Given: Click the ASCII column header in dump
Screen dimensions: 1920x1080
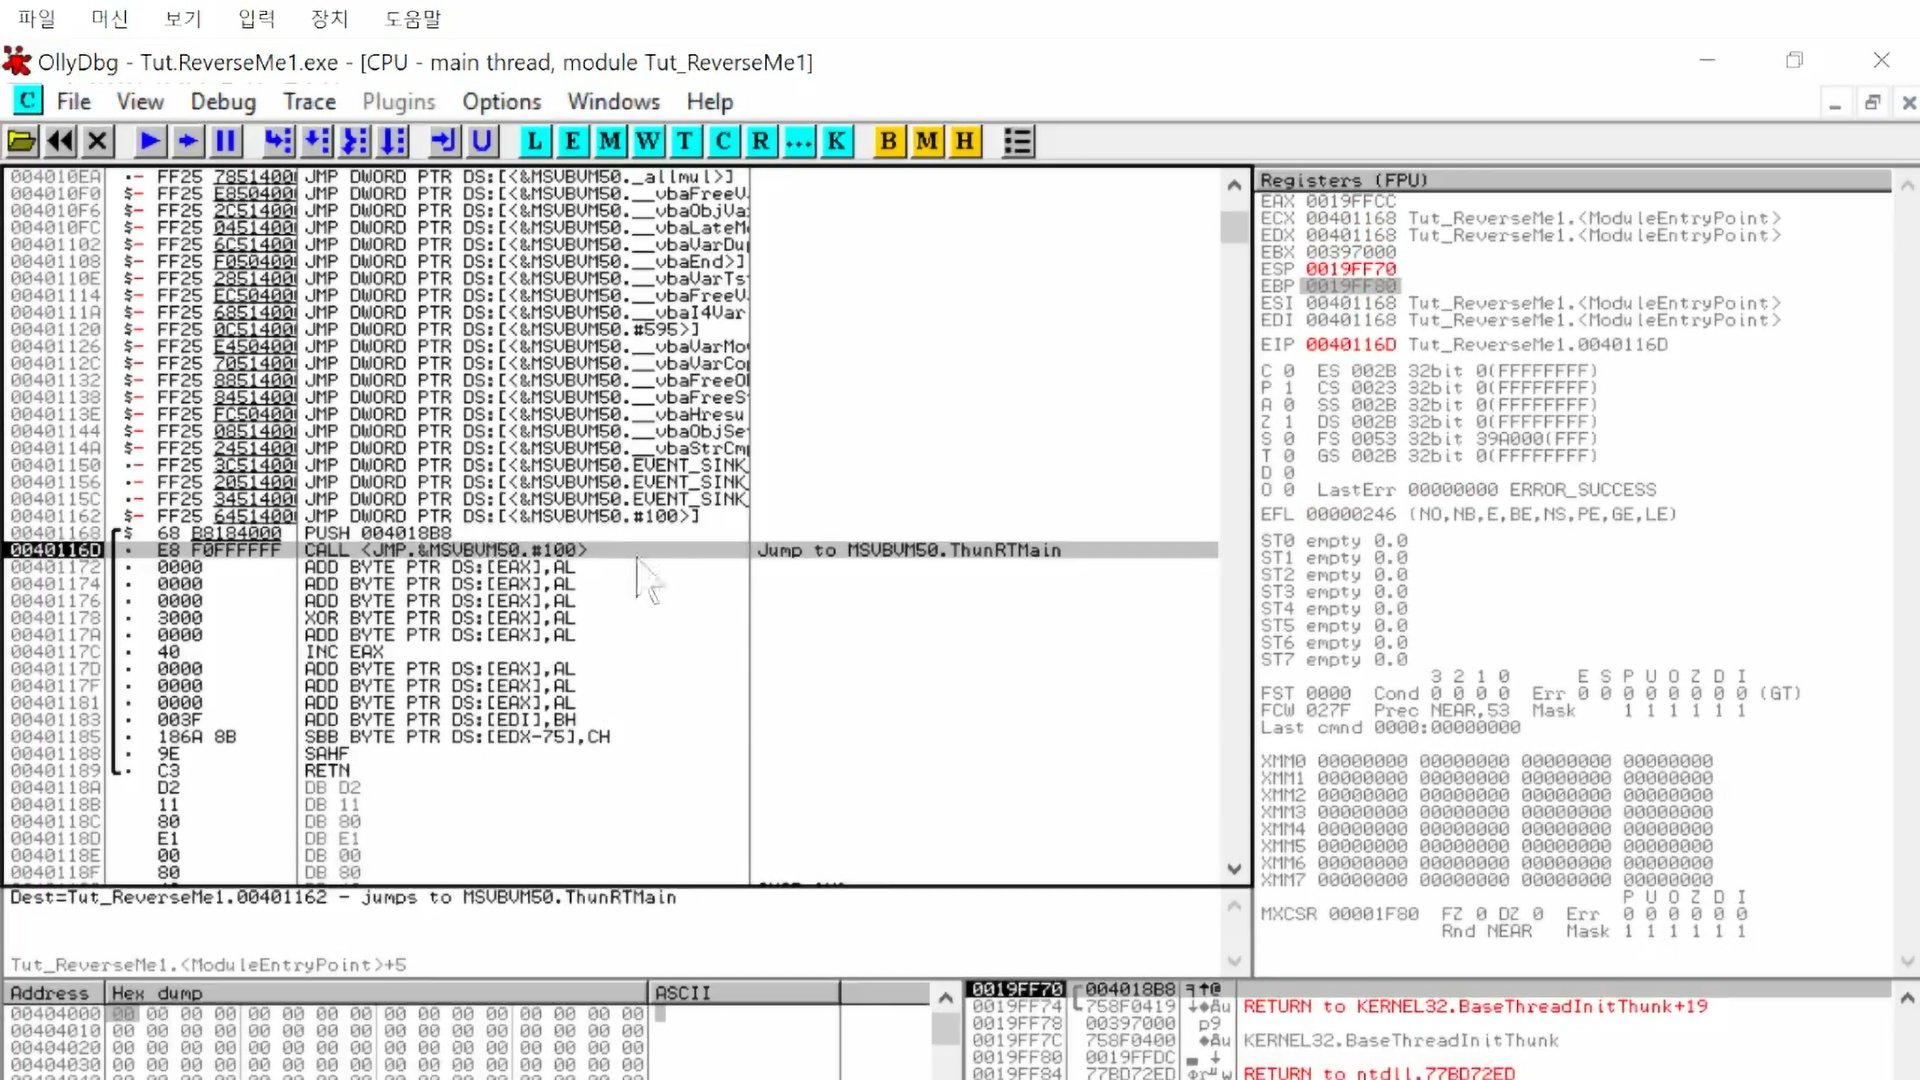Looking at the screenshot, I should (744, 993).
